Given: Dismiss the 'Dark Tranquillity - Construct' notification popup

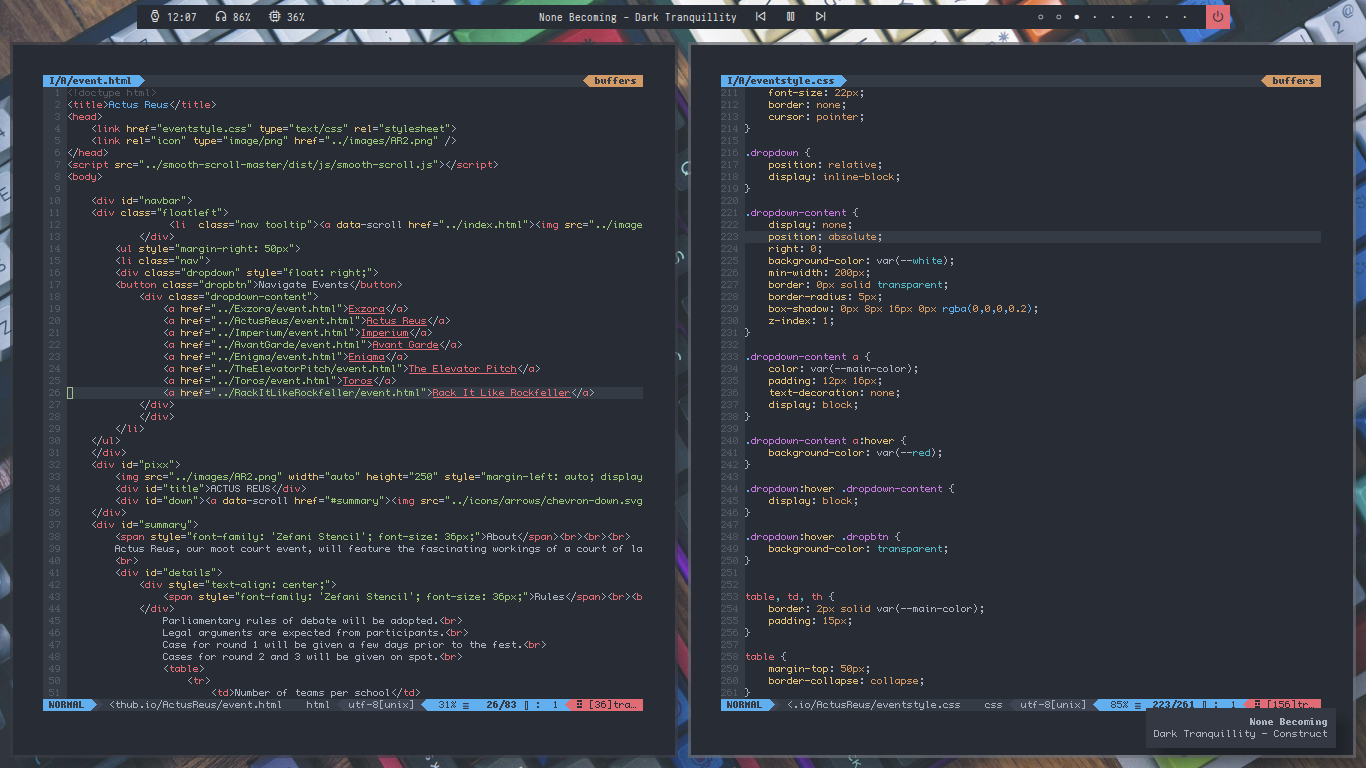Looking at the screenshot, I should pyautogui.click(x=1239, y=728).
